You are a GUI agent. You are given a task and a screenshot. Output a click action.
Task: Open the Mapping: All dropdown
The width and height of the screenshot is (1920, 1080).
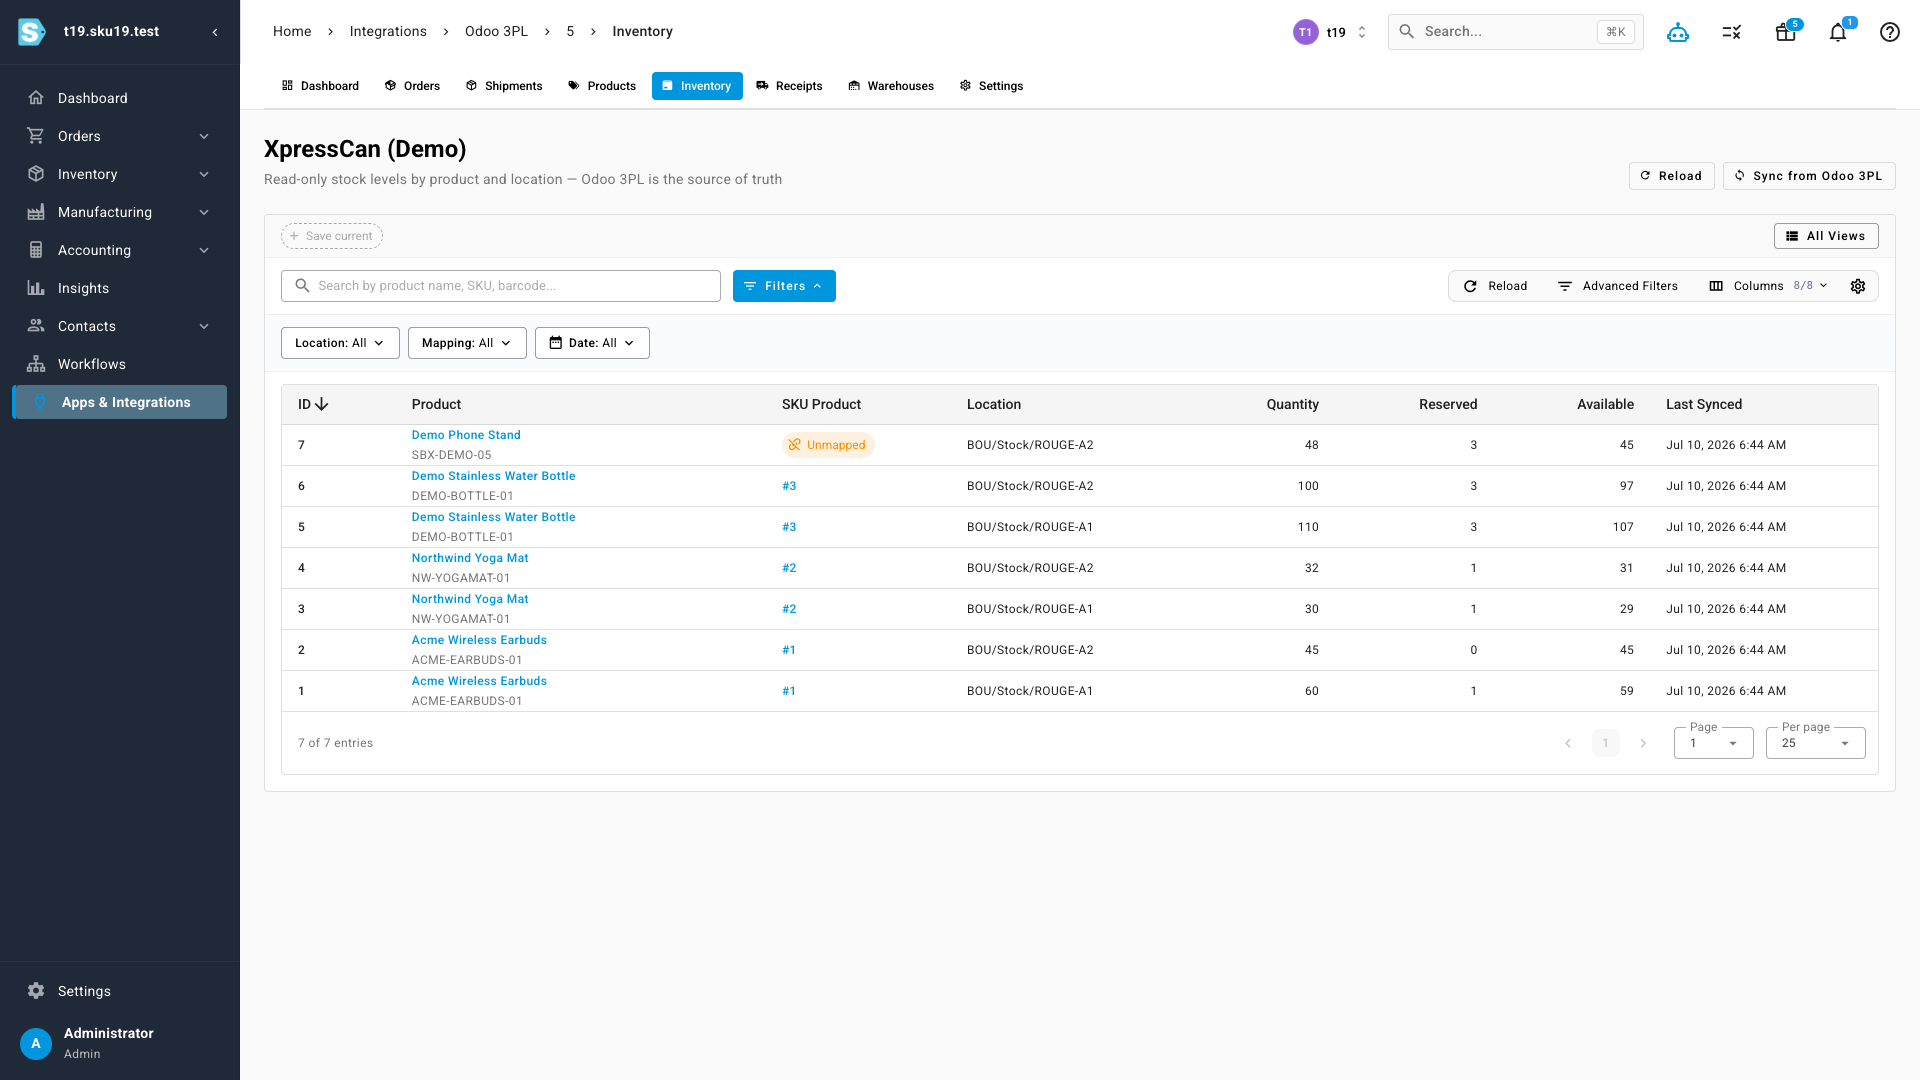[x=467, y=343]
